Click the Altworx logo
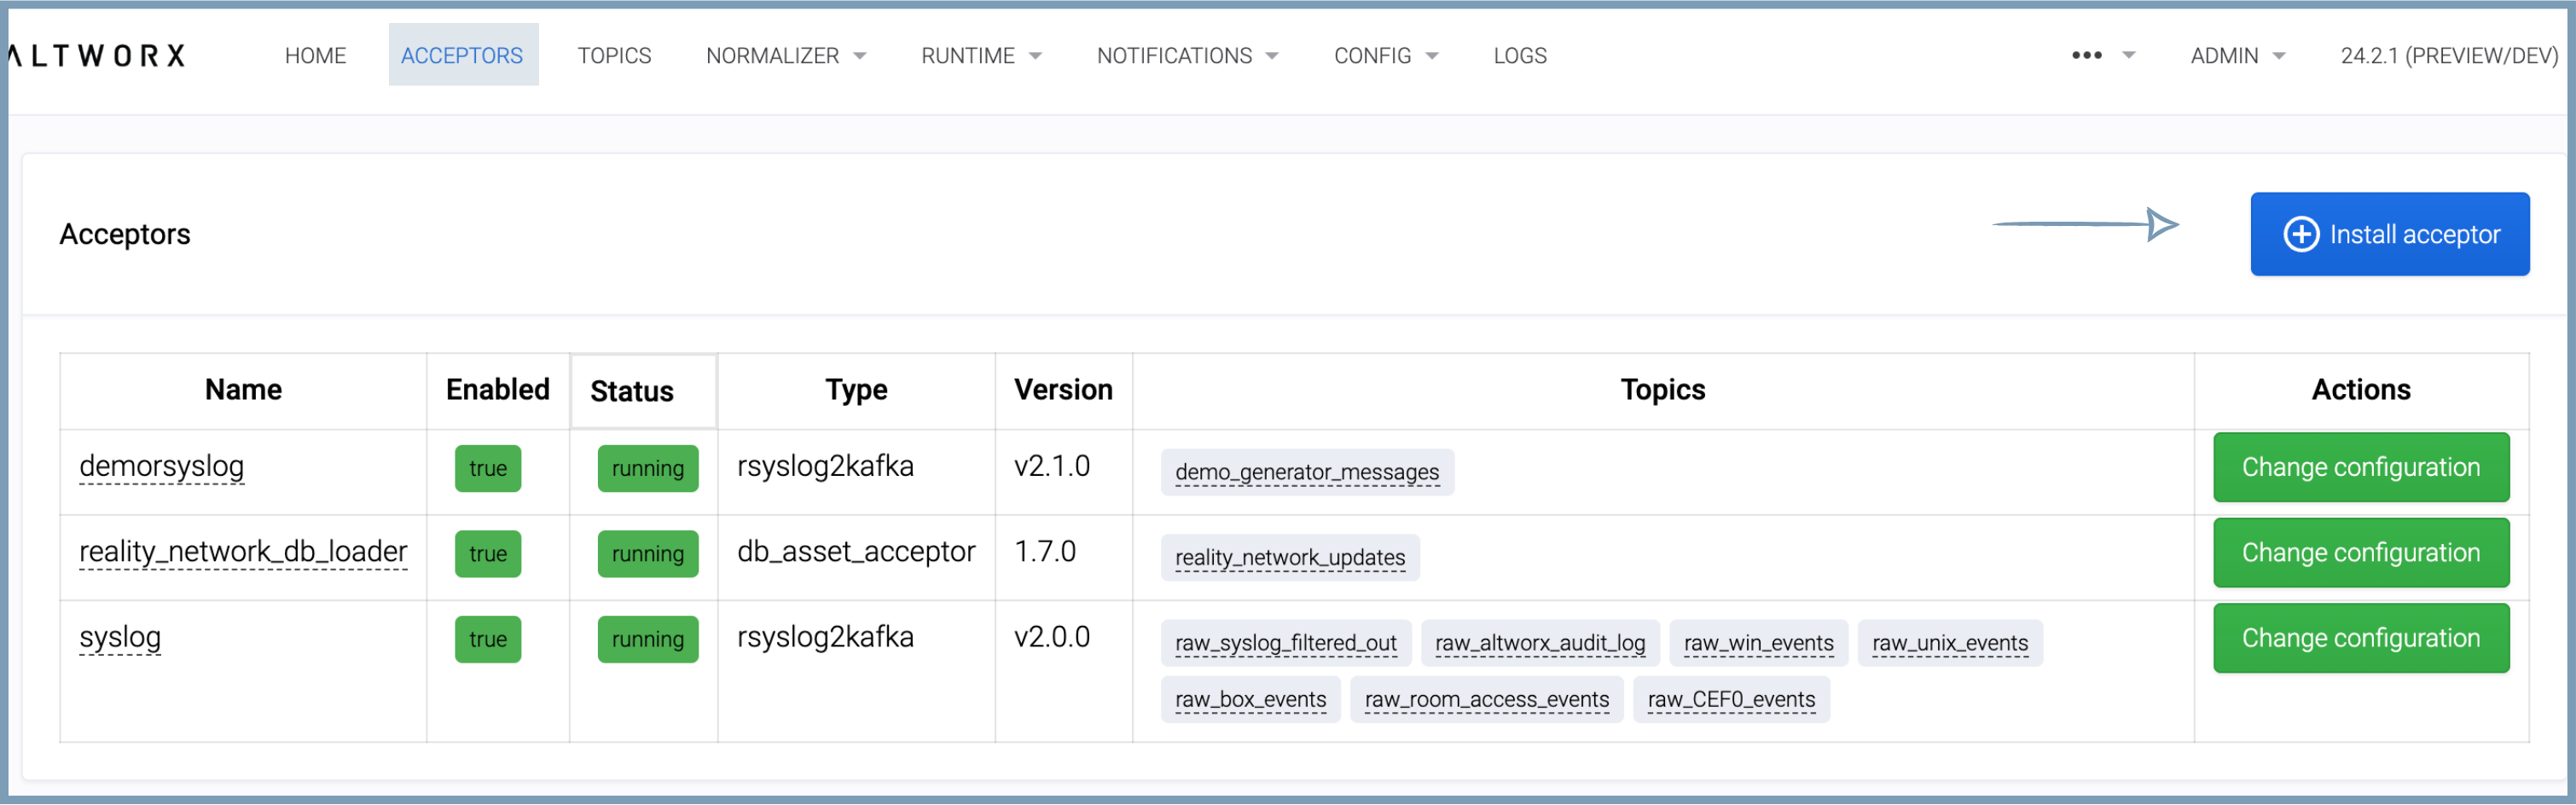 pos(97,56)
